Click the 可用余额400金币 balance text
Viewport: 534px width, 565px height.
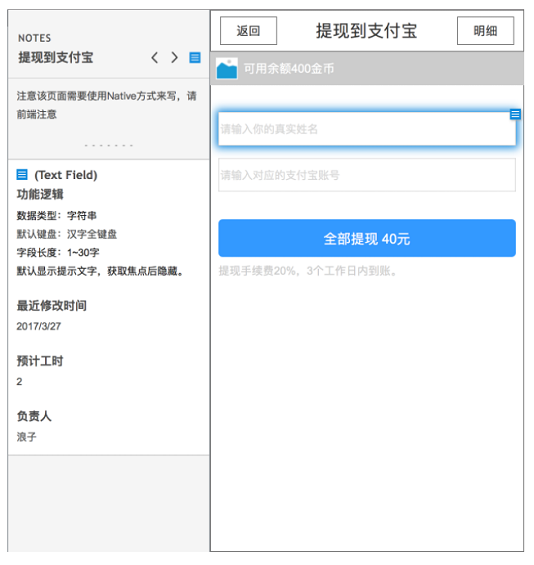[289, 68]
